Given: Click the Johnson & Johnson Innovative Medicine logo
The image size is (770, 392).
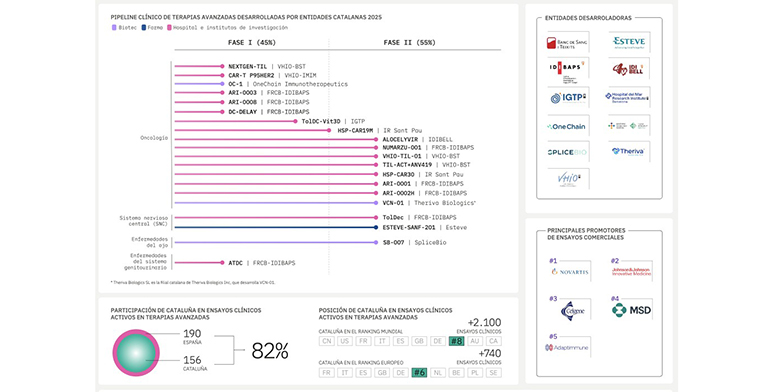Looking at the screenshot, I should (x=632, y=272).
